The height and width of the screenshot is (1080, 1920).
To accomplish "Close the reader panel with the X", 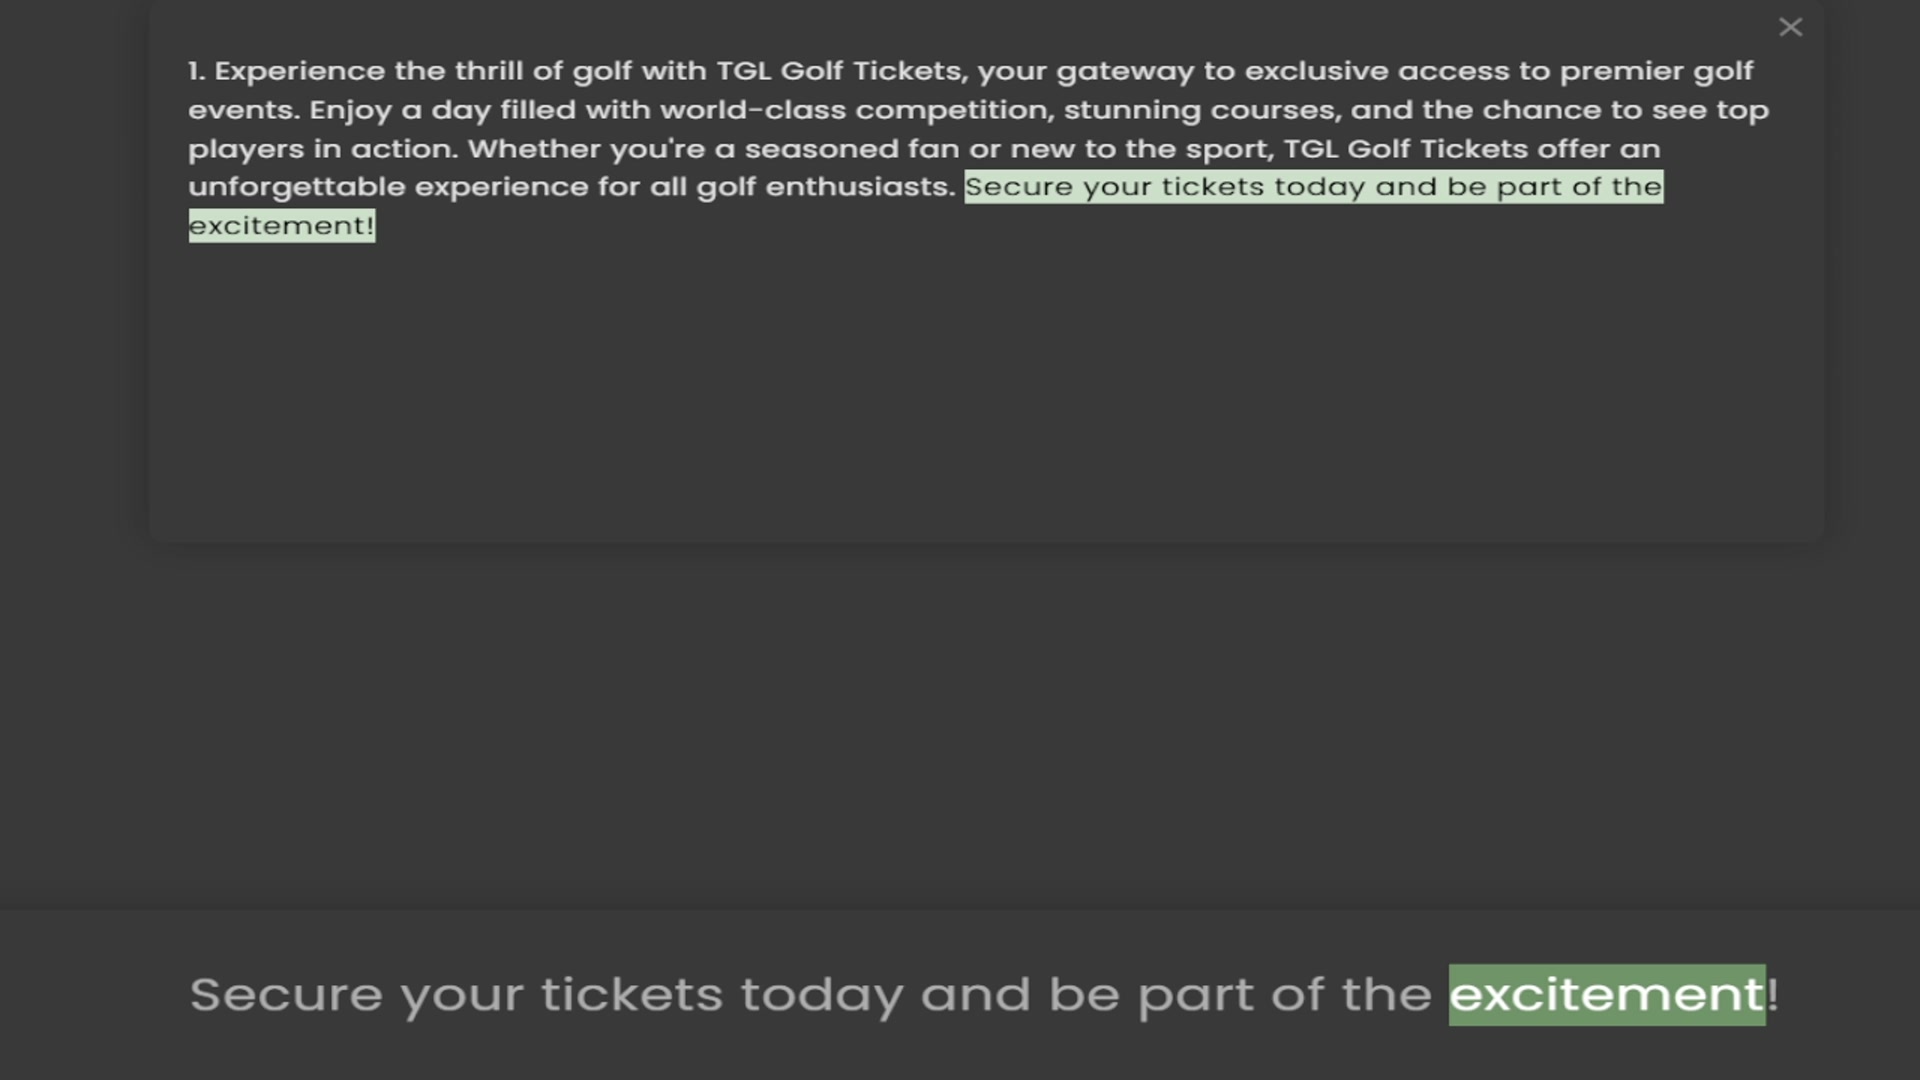I will (1790, 27).
